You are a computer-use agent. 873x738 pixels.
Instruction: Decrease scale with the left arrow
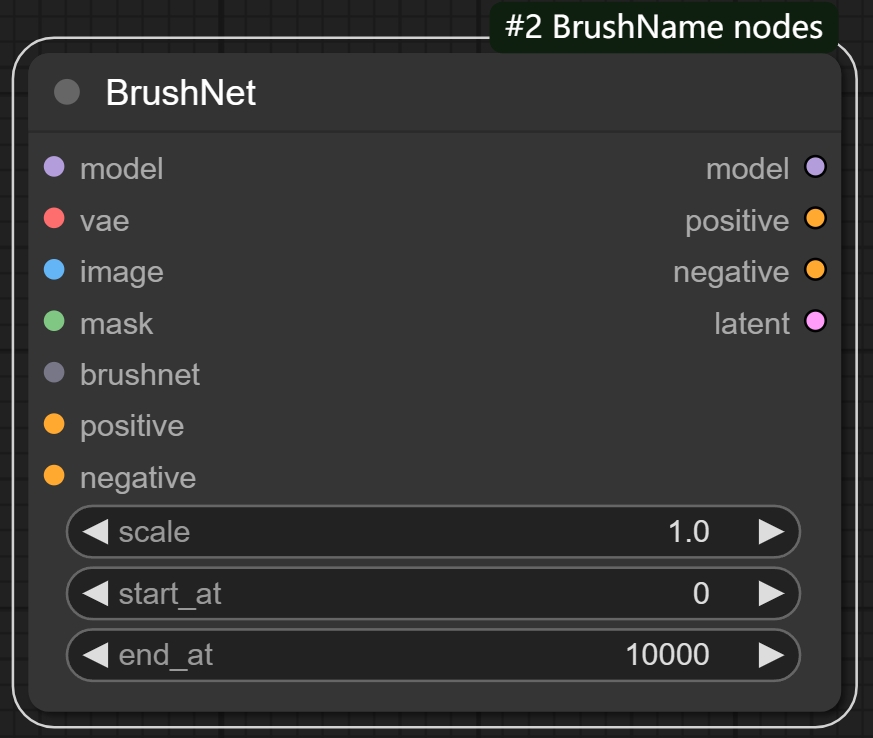pos(95,531)
